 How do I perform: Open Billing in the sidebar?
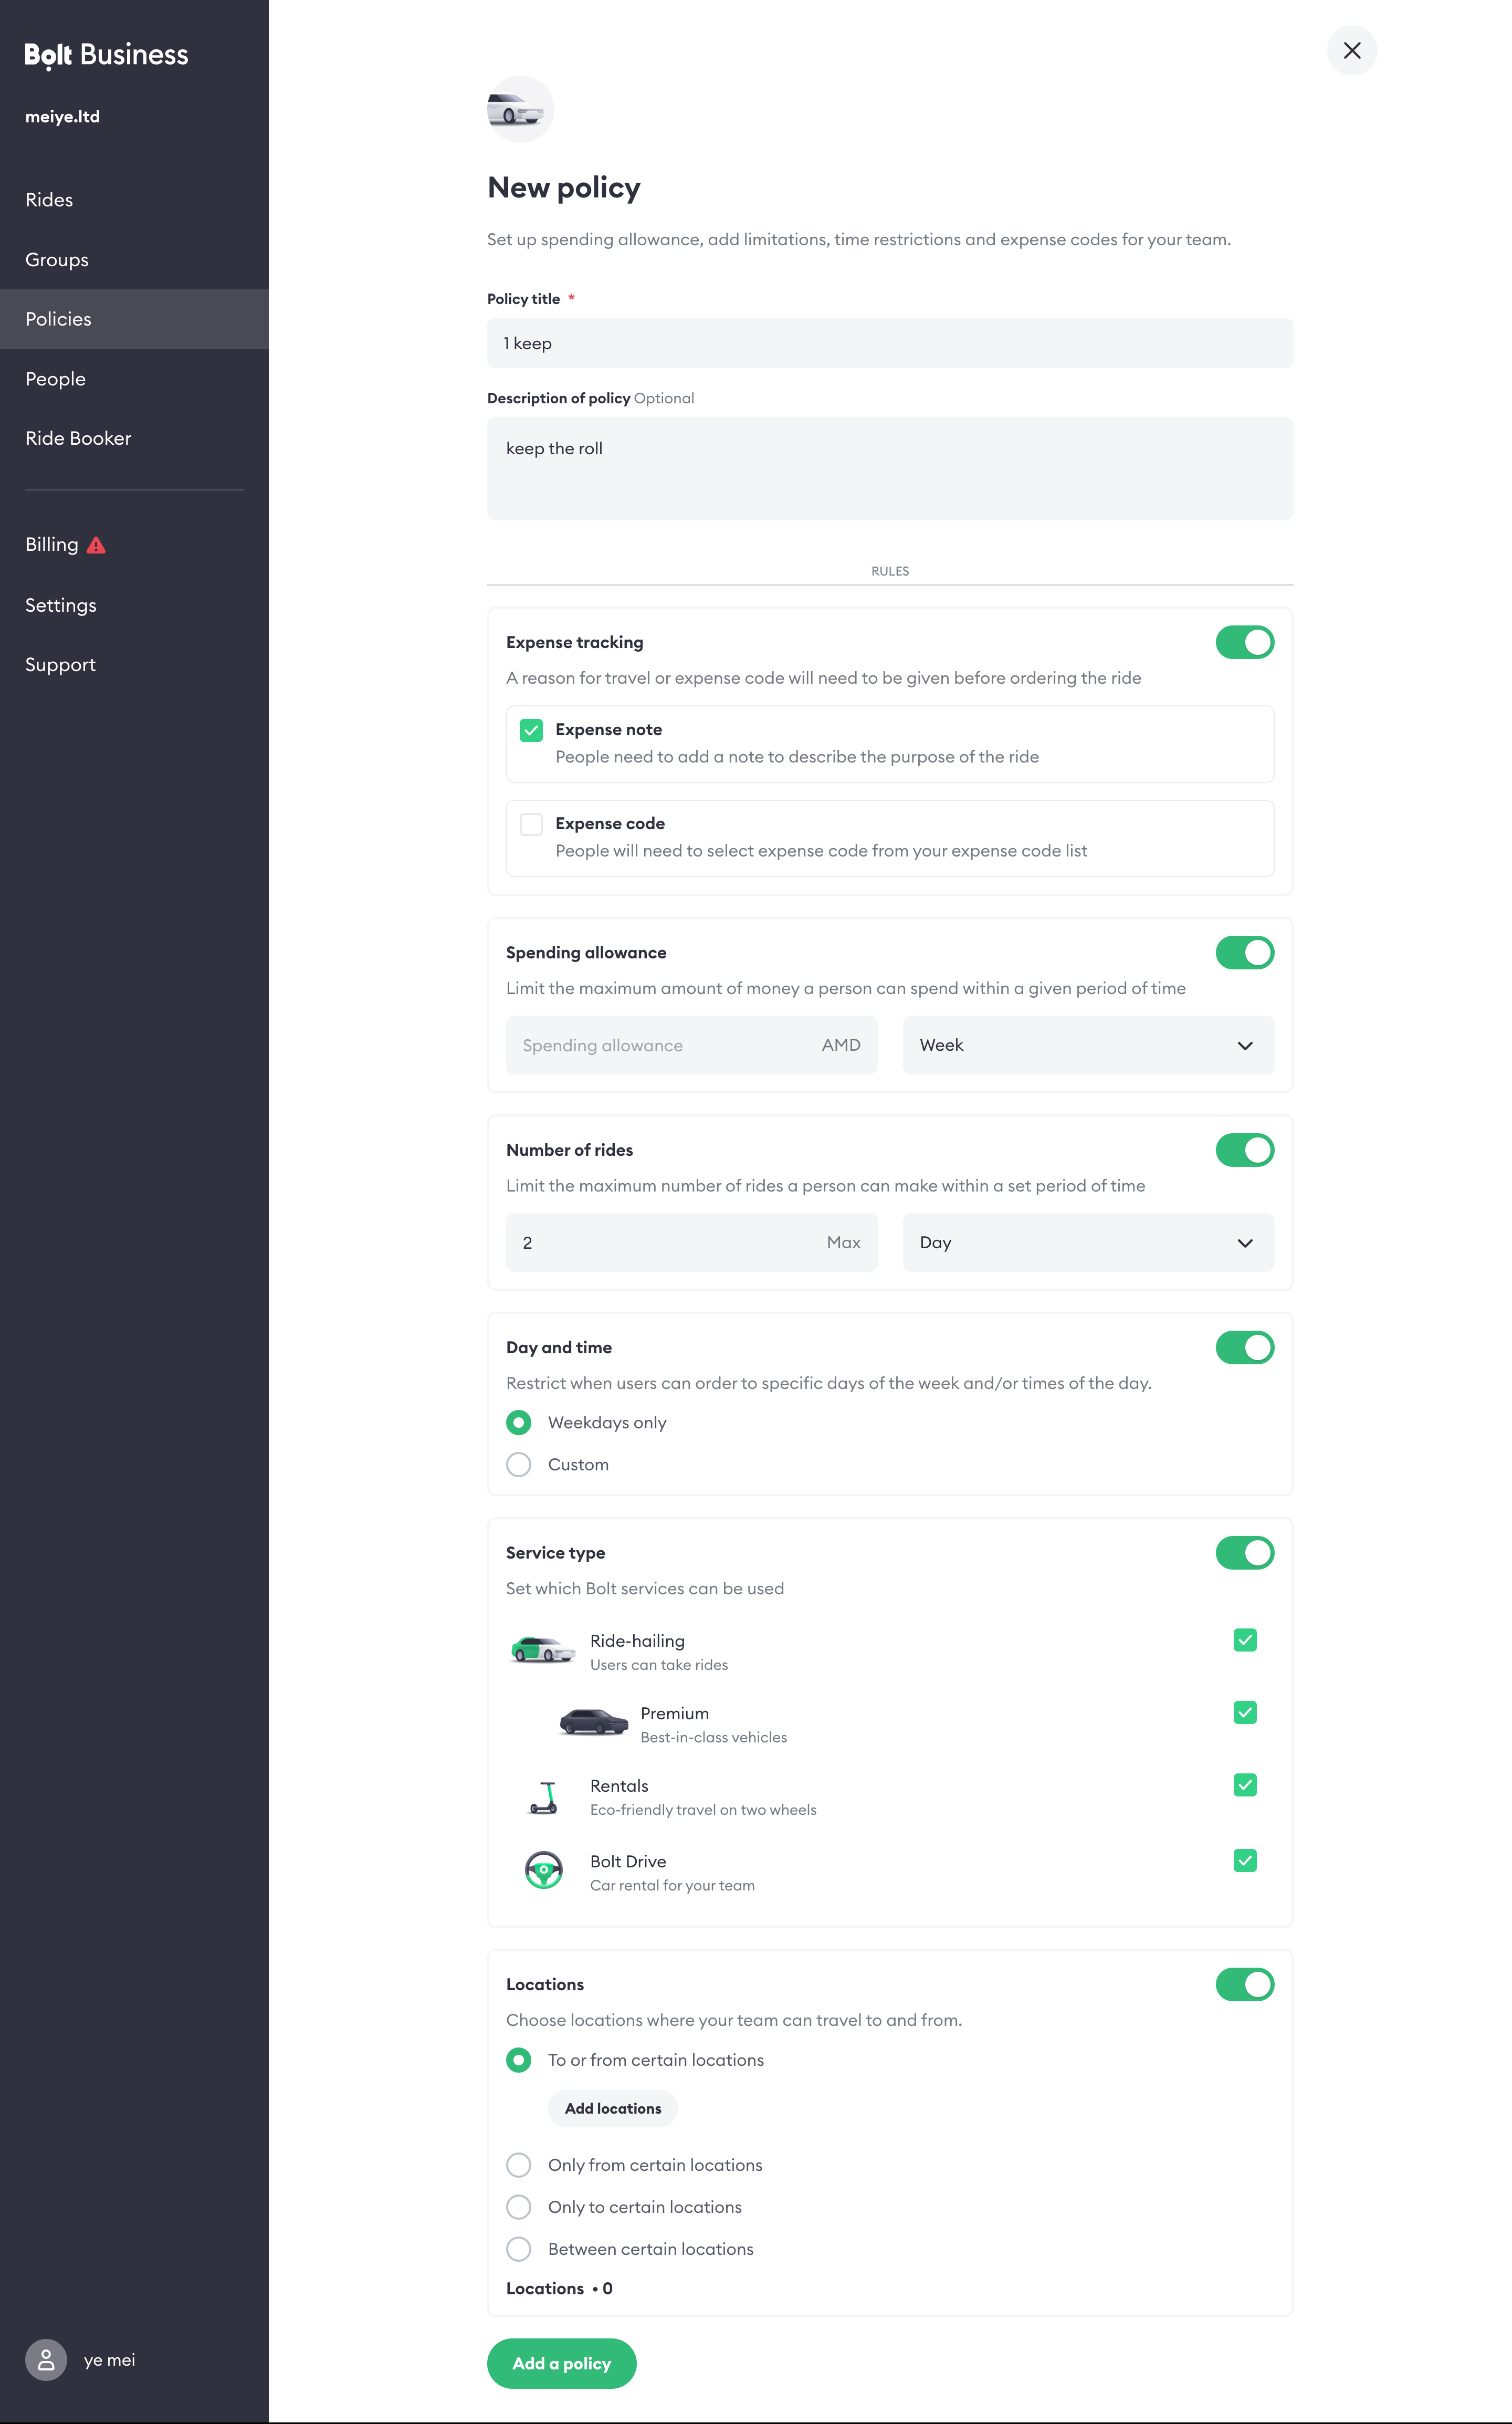(x=134, y=545)
